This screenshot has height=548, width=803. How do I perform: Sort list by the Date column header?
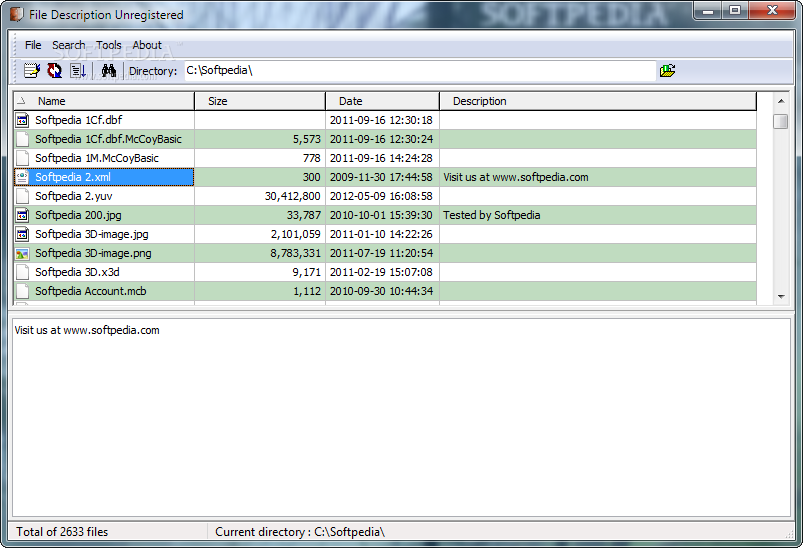(383, 101)
